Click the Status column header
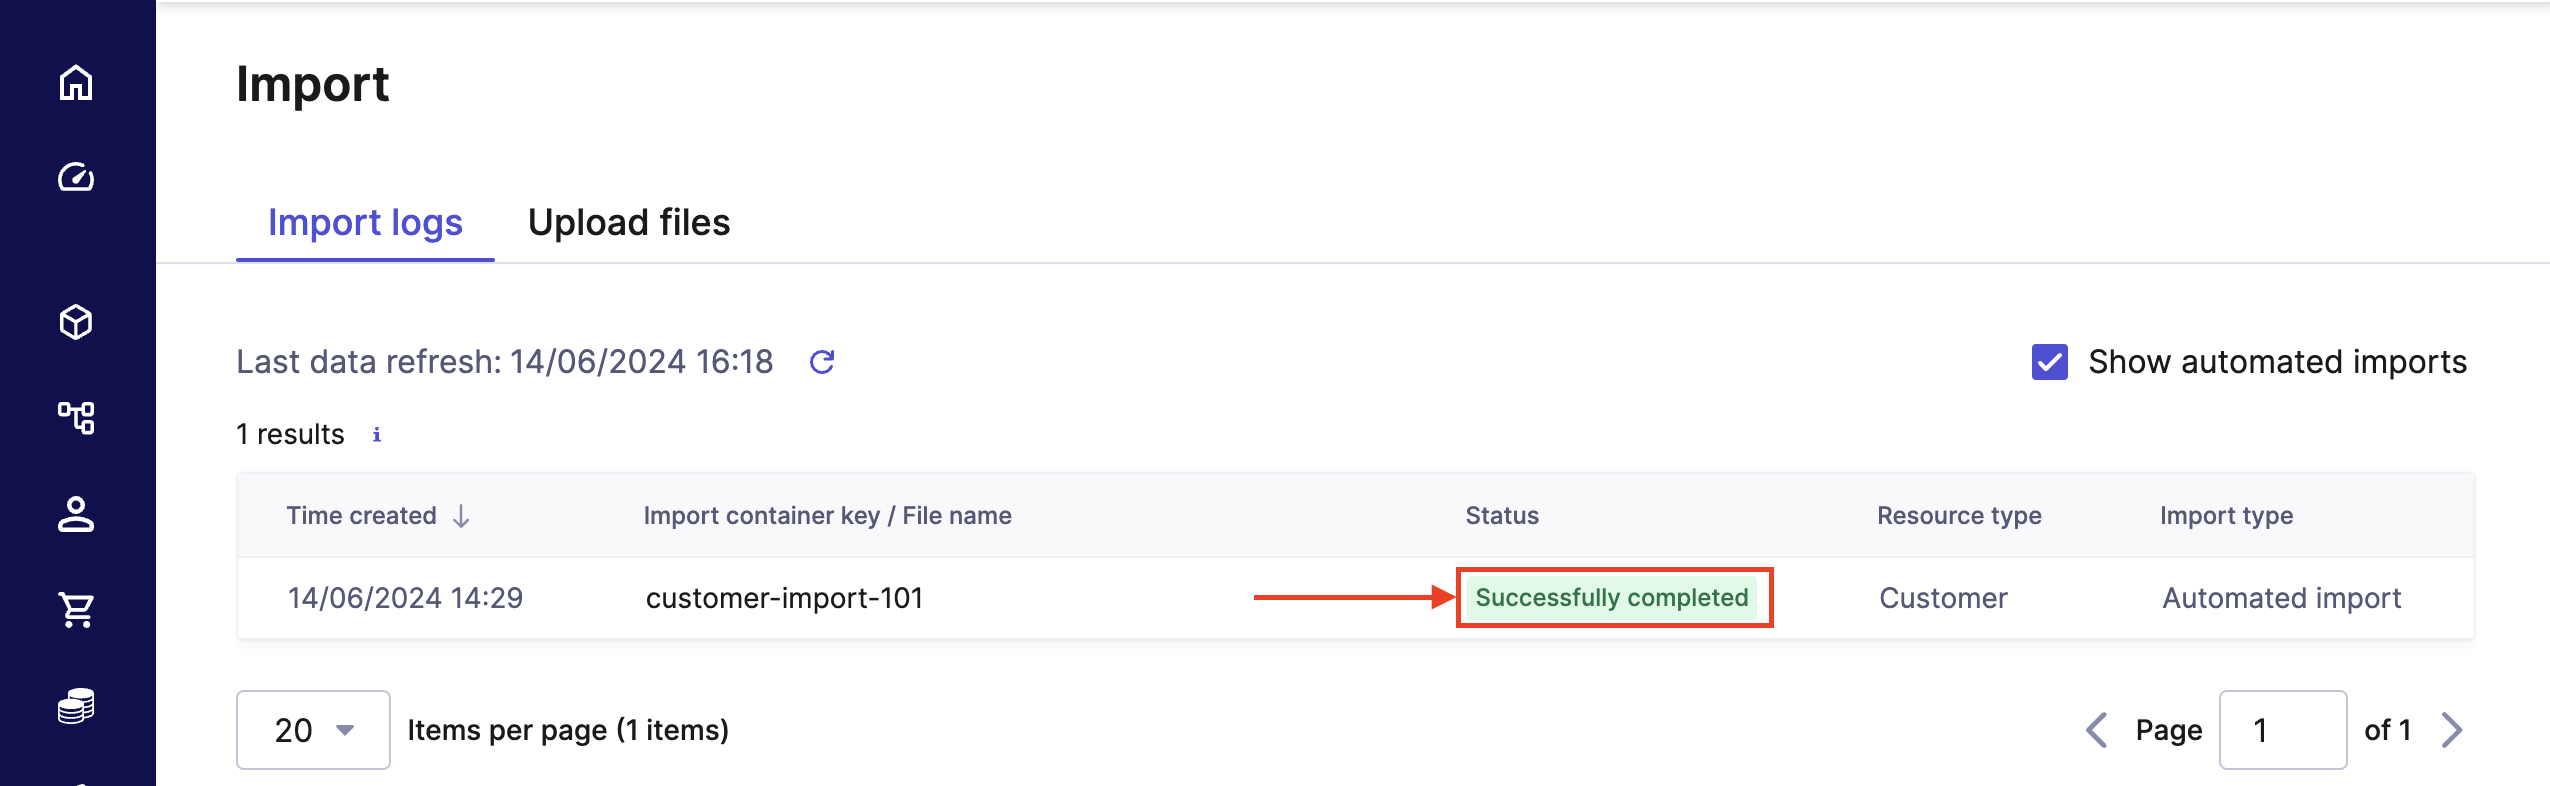The height and width of the screenshot is (786, 2550). [x=1502, y=516]
